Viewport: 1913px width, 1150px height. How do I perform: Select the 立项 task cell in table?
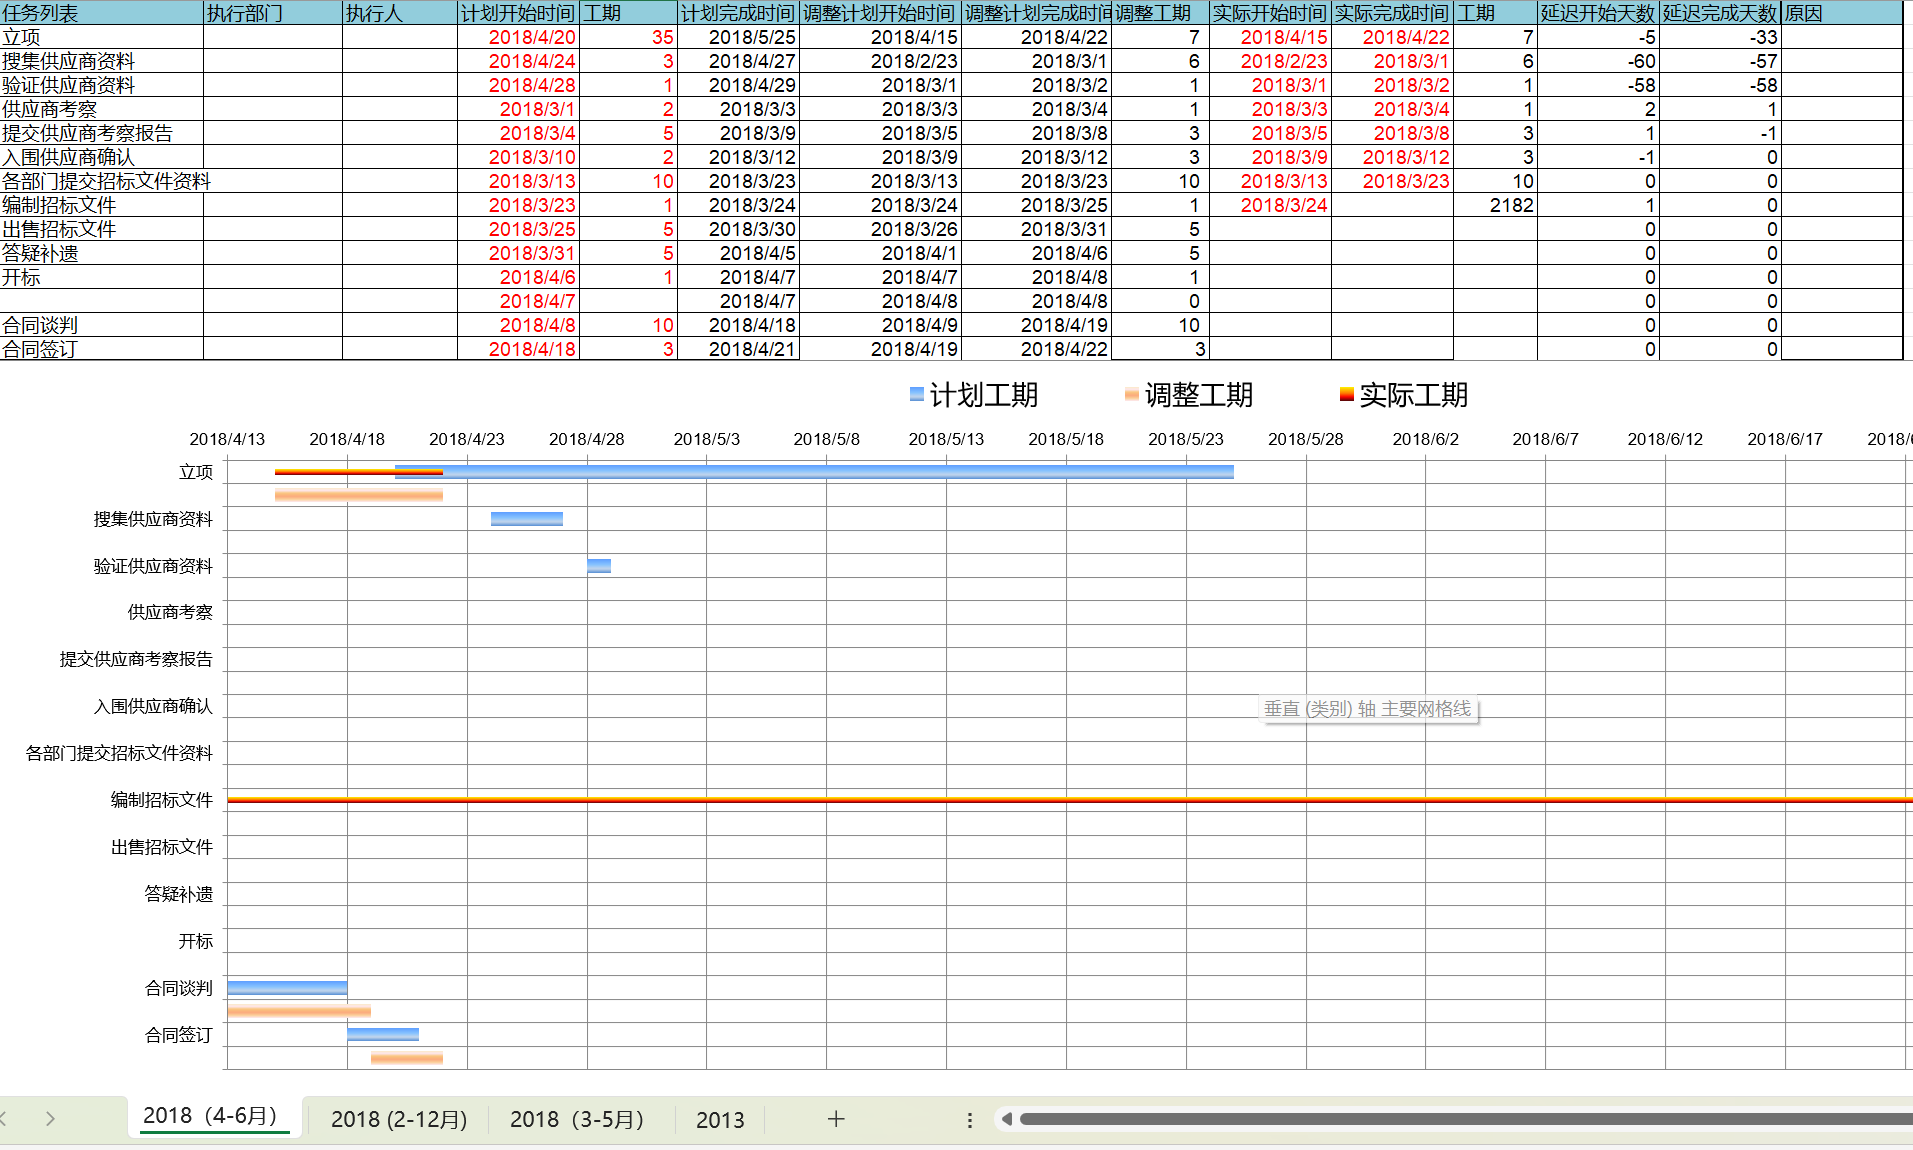point(101,37)
